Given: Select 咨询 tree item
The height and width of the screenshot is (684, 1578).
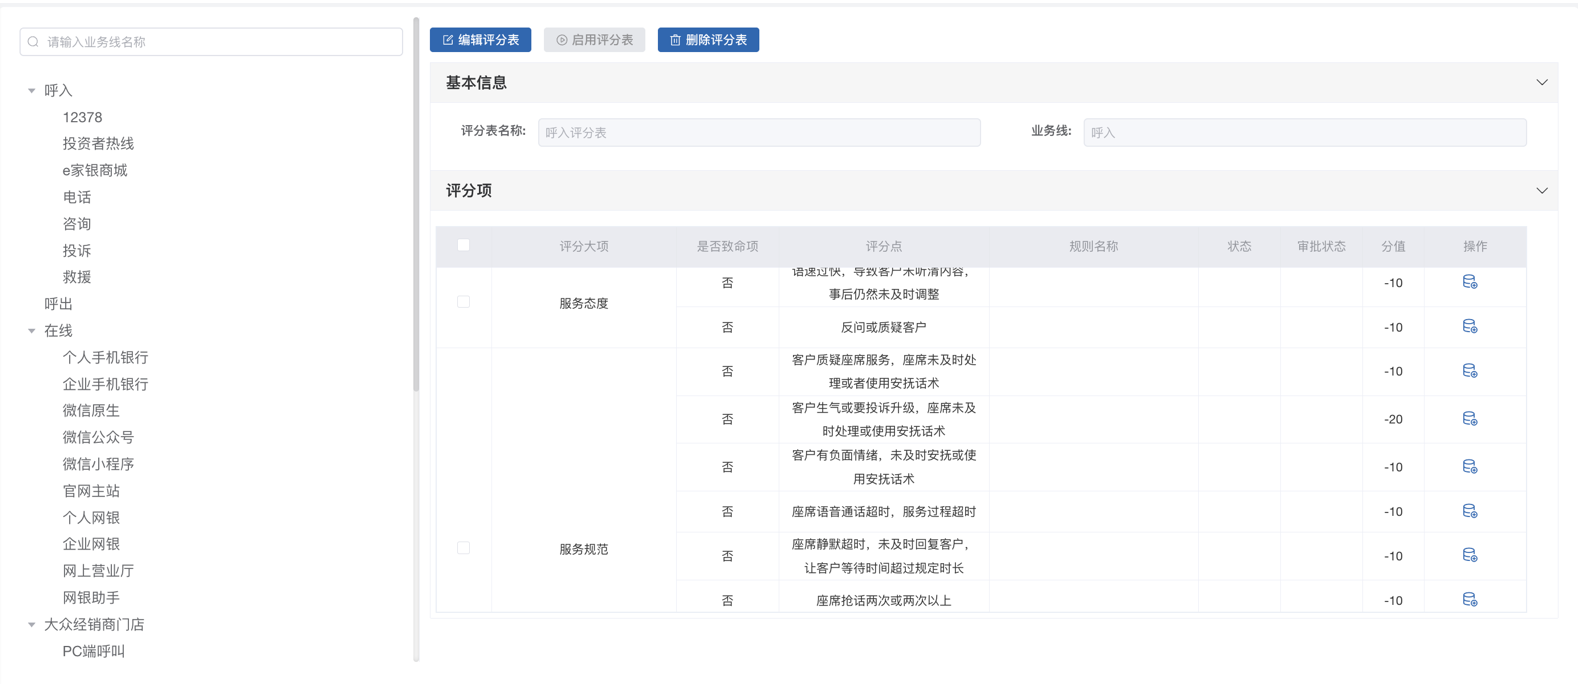Looking at the screenshot, I should (77, 224).
